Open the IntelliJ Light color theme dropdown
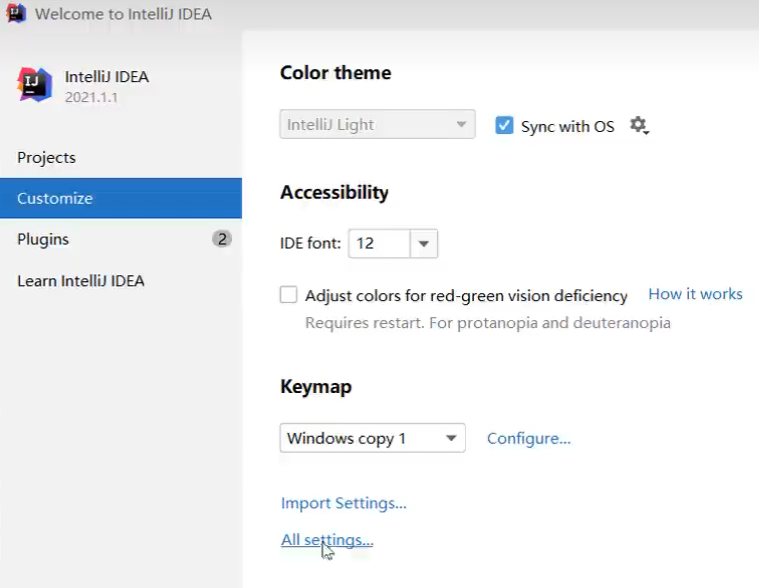This screenshot has width=759, height=588. 378,124
